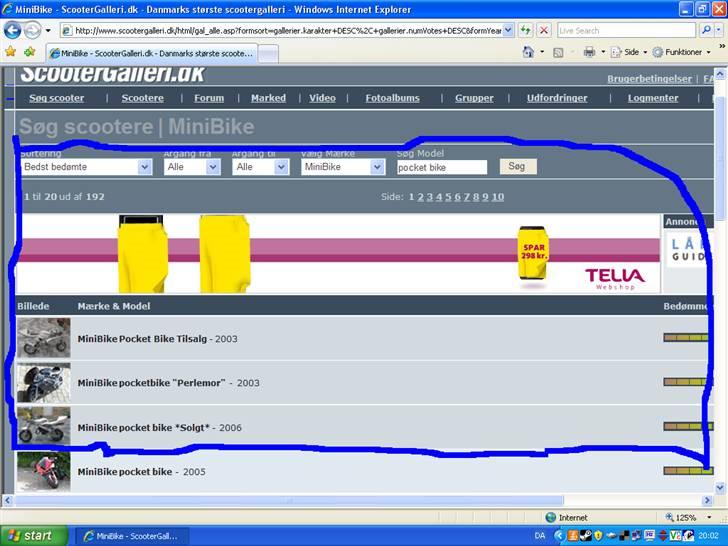Switch to the MiniBike - ScooterGall... taskbar item
This screenshot has width=728, height=546.
coord(131,536)
